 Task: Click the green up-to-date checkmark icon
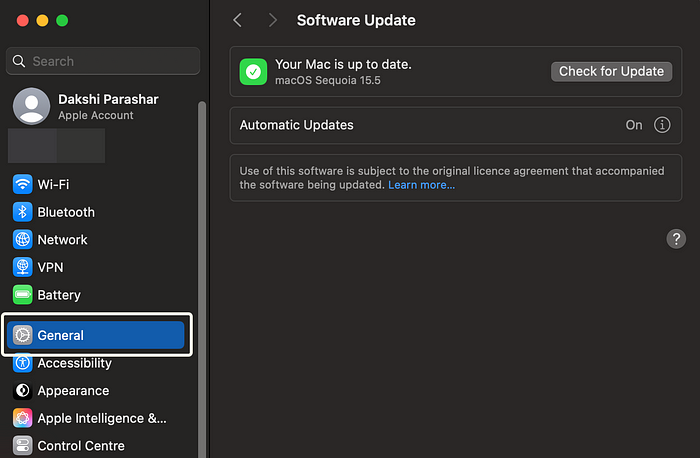click(x=253, y=71)
